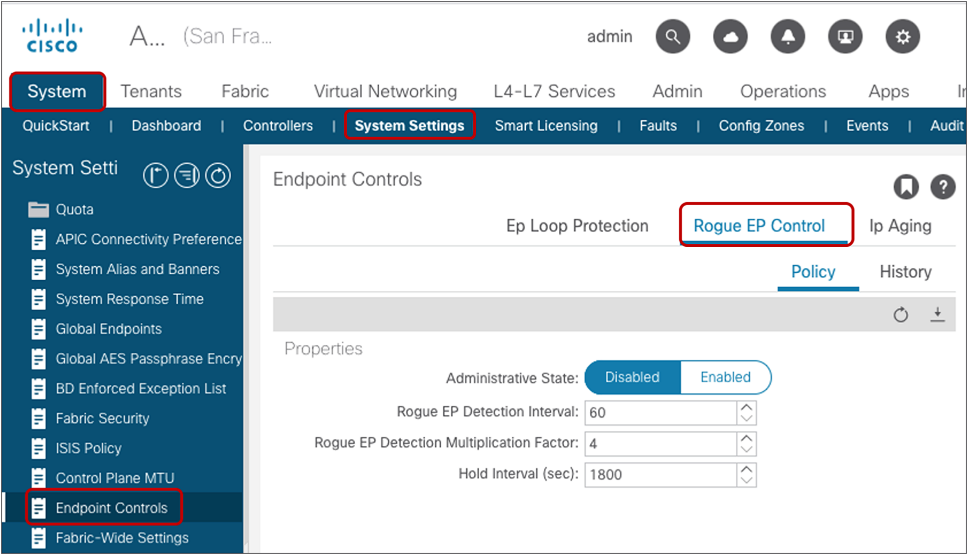Open the notifications bell icon
Image resolution: width=968 pixels, height=555 pixels.
coord(788,36)
